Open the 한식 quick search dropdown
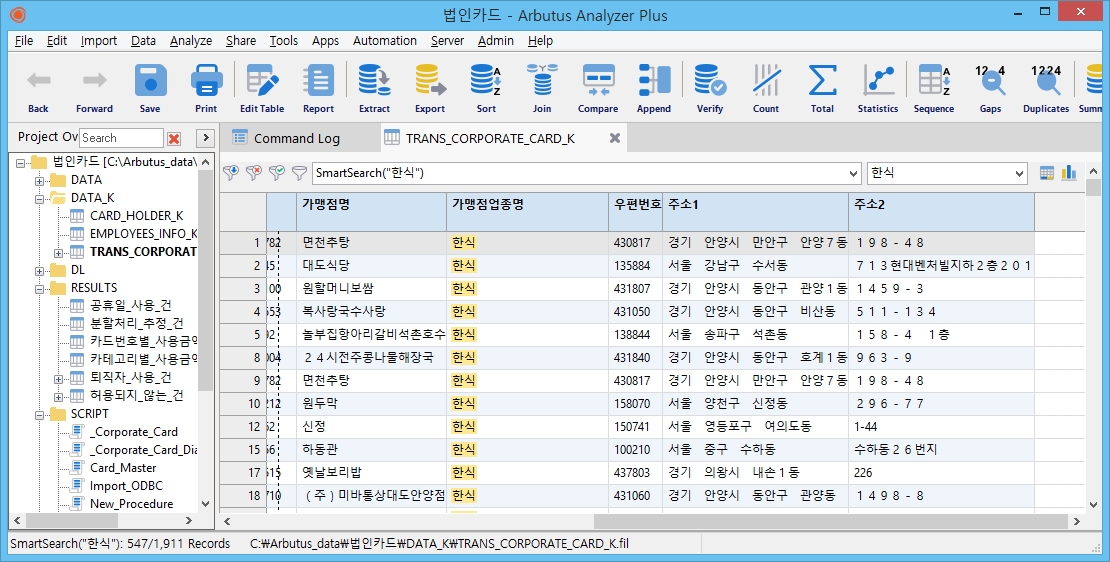Viewport: 1110px width, 562px height. (1019, 173)
